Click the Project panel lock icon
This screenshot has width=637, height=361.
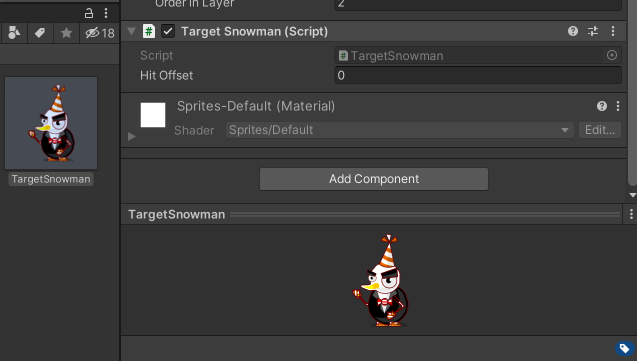89,13
